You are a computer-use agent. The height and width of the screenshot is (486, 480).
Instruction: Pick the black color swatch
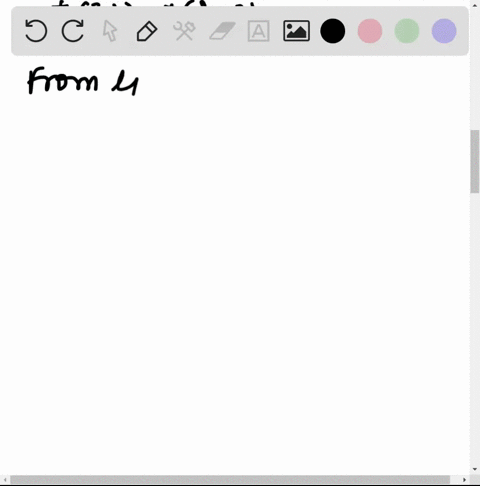(x=333, y=31)
